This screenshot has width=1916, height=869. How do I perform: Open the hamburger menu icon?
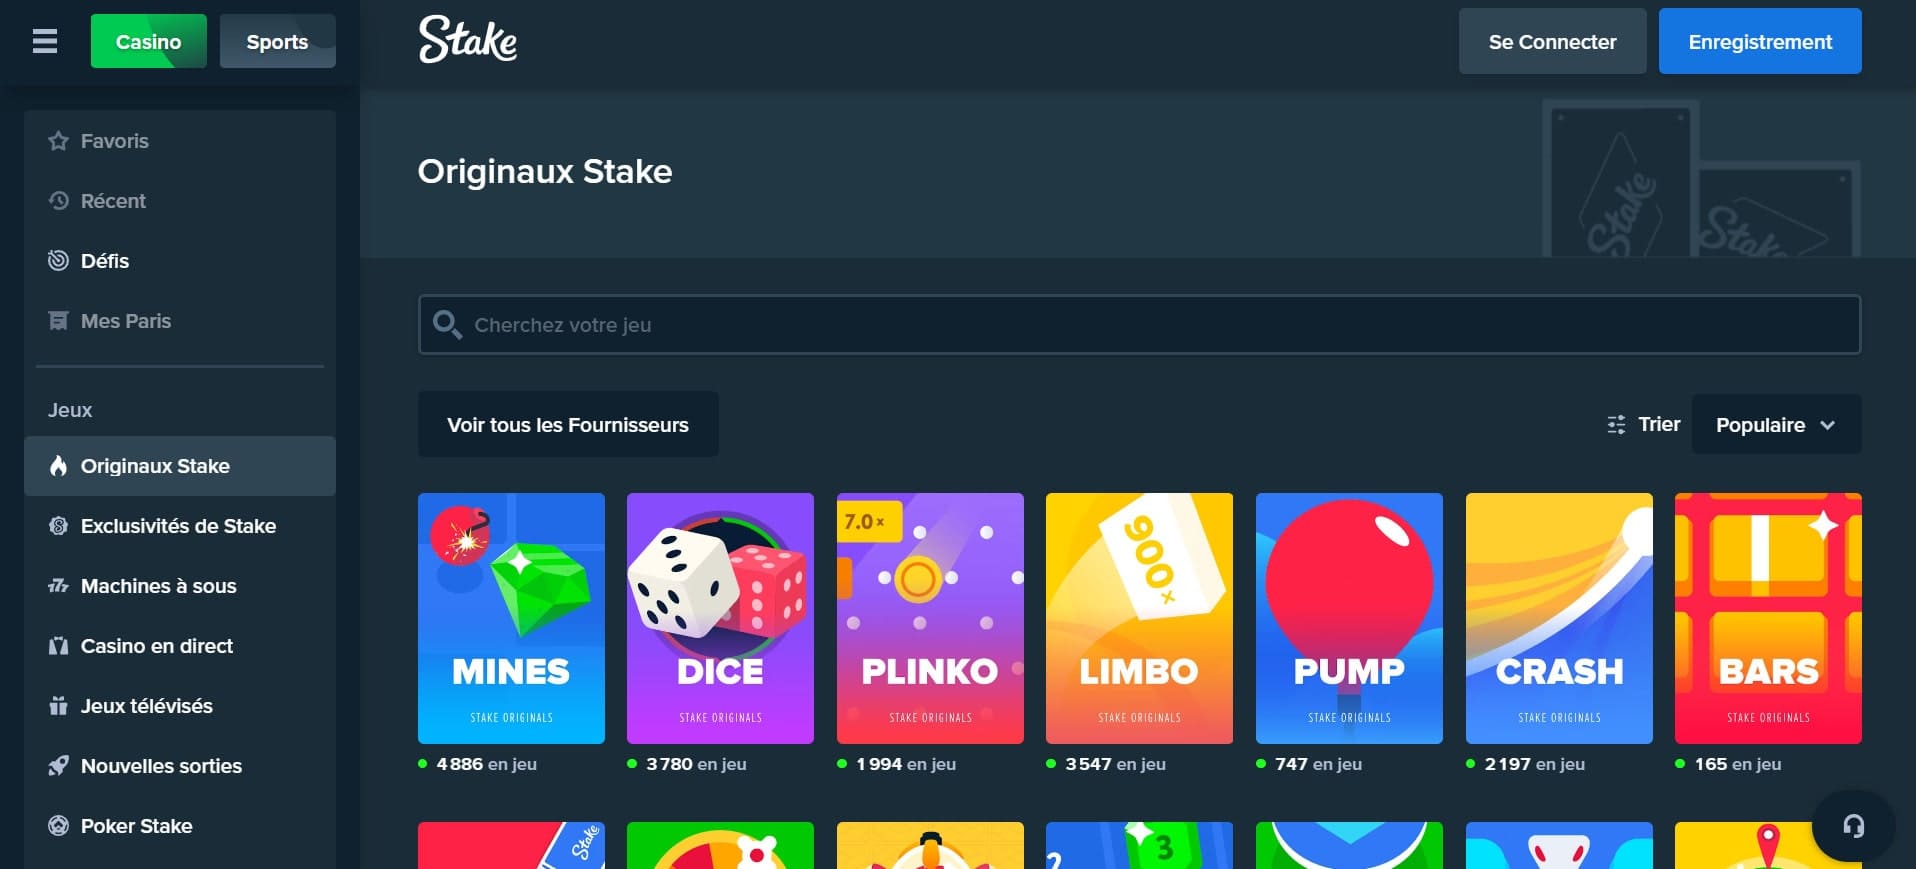[x=45, y=41]
